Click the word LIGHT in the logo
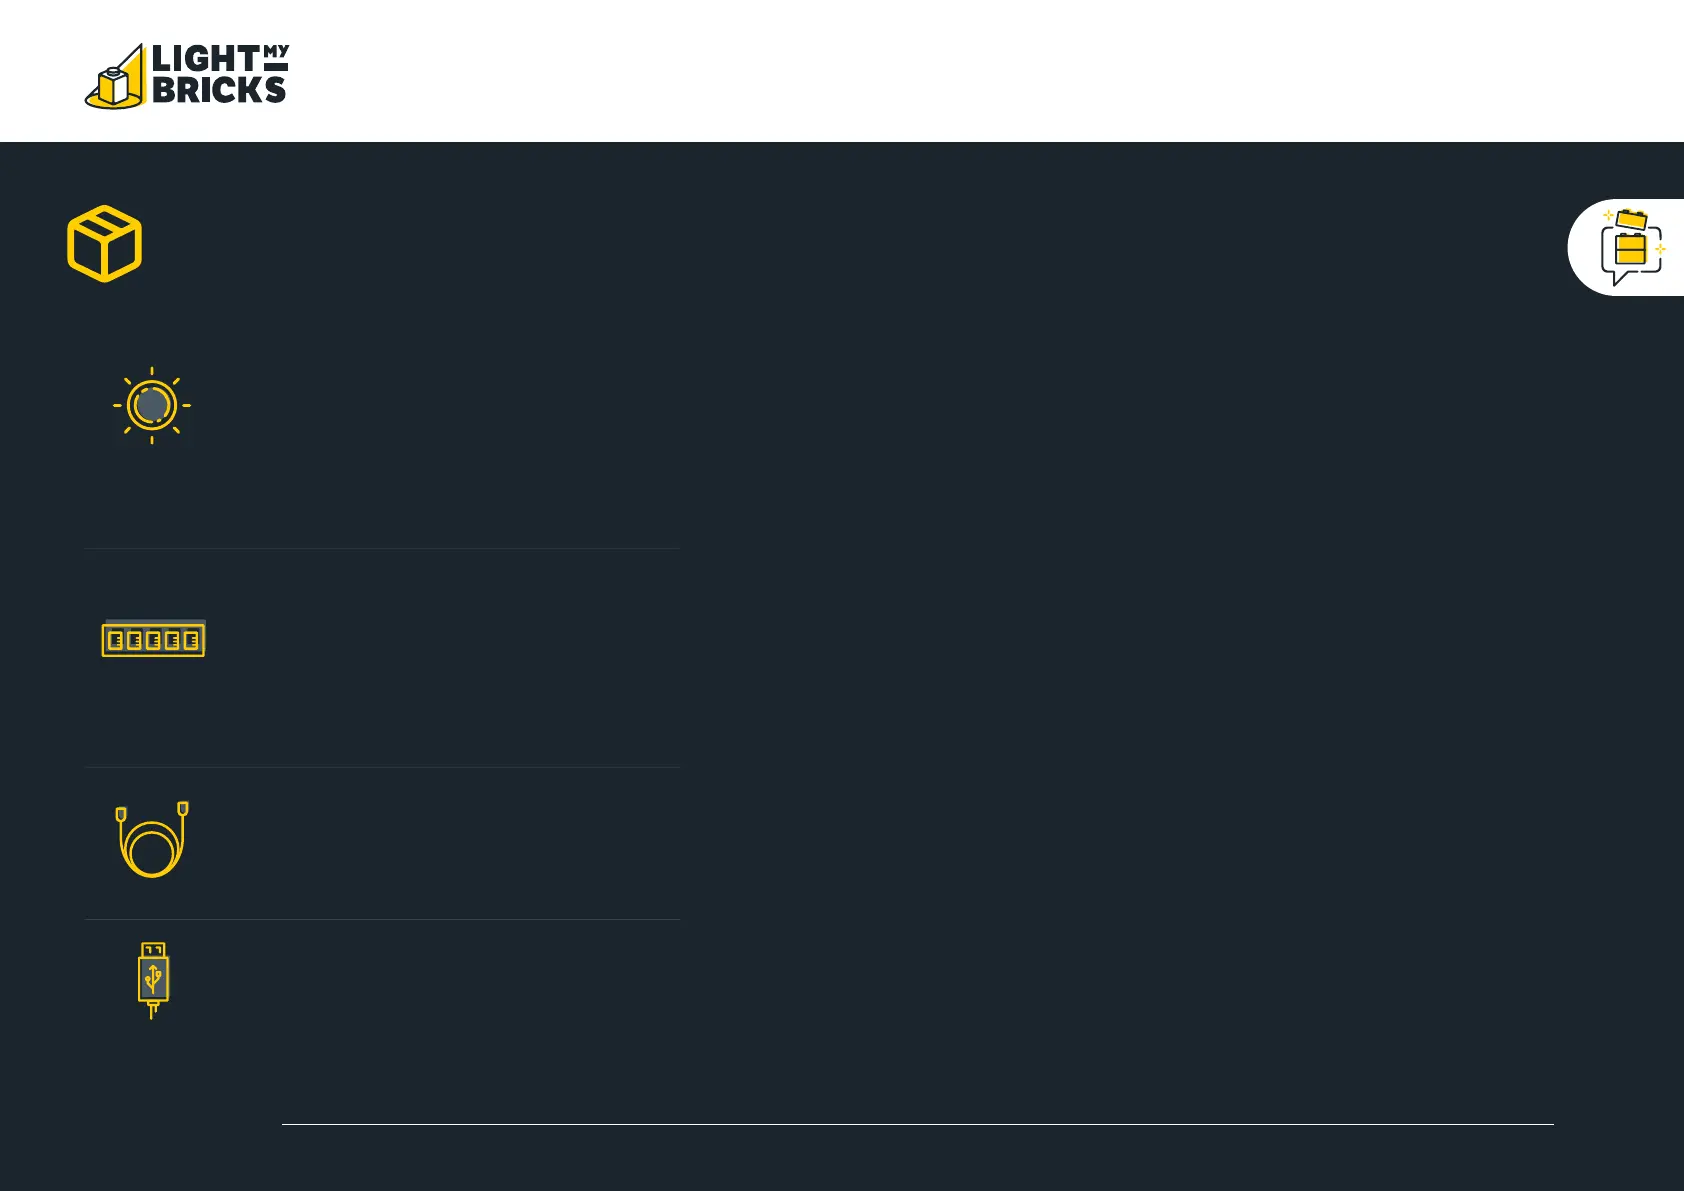The image size is (1684, 1191). 206,59
